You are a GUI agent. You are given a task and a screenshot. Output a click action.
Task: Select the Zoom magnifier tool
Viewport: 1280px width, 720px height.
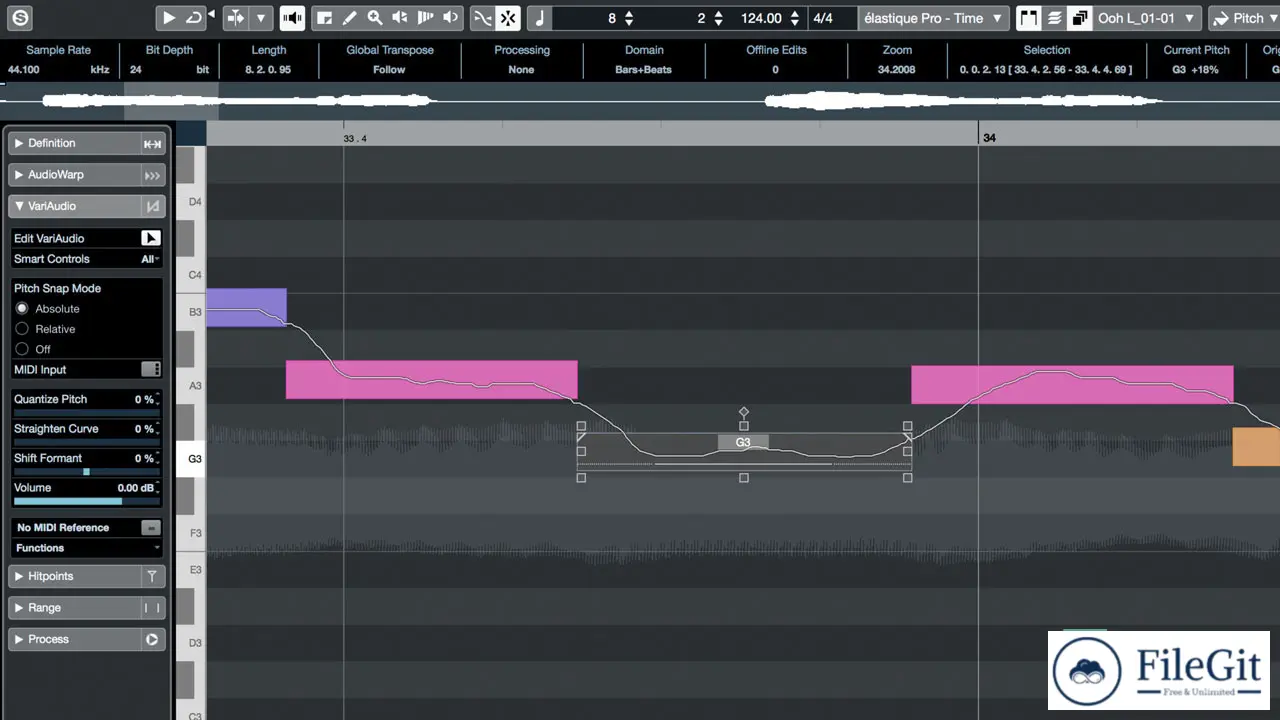click(x=375, y=17)
